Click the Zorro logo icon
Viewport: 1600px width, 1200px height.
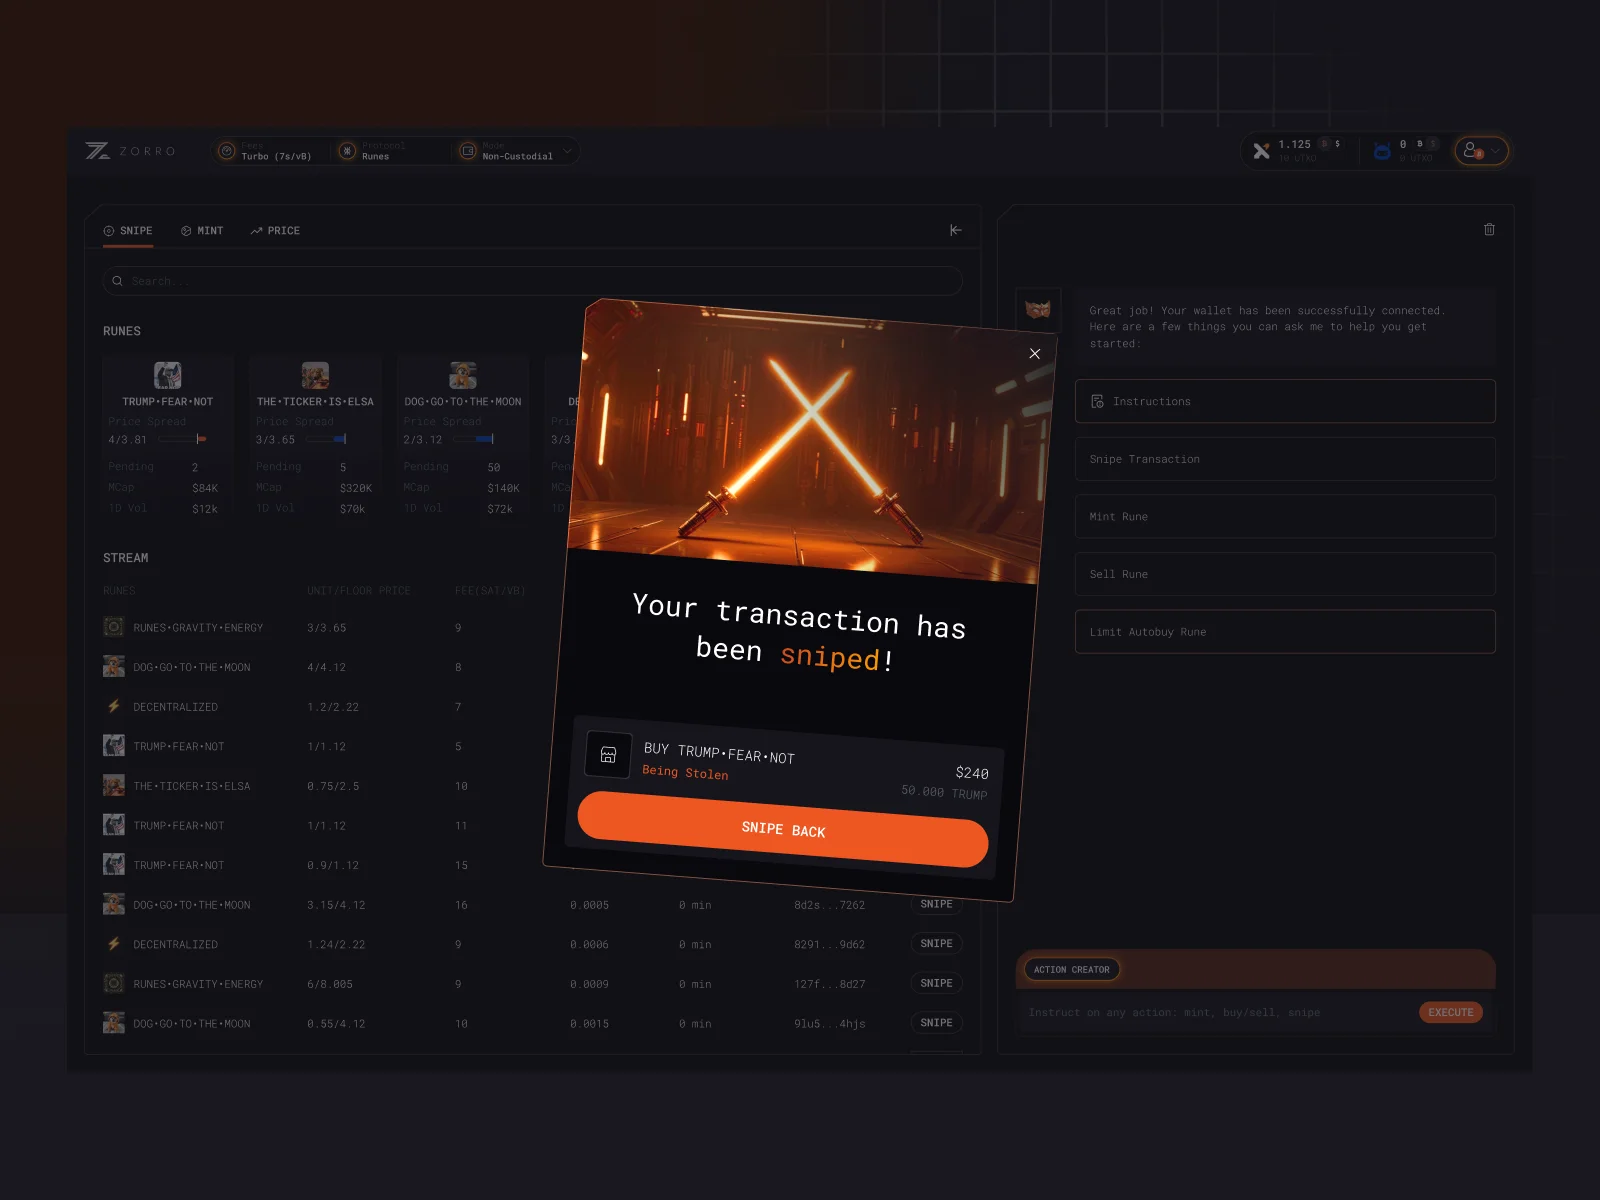point(97,151)
